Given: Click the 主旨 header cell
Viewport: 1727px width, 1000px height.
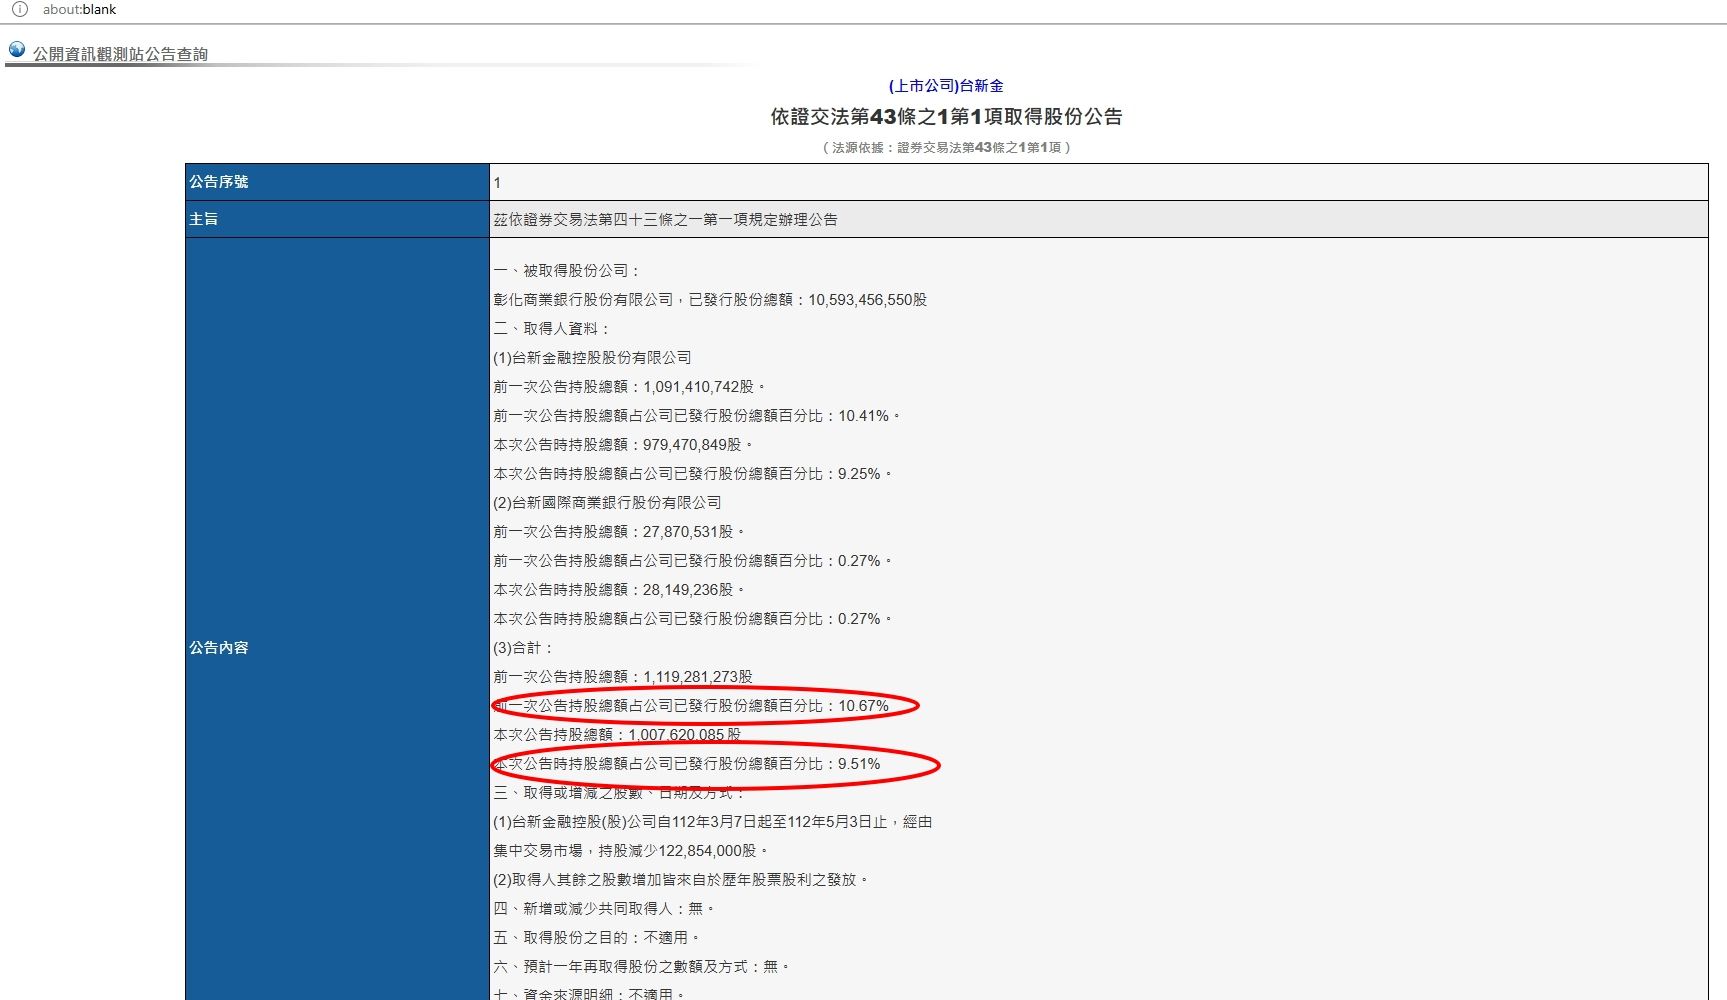Looking at the screenshot, I should click(x=337, y=219).
